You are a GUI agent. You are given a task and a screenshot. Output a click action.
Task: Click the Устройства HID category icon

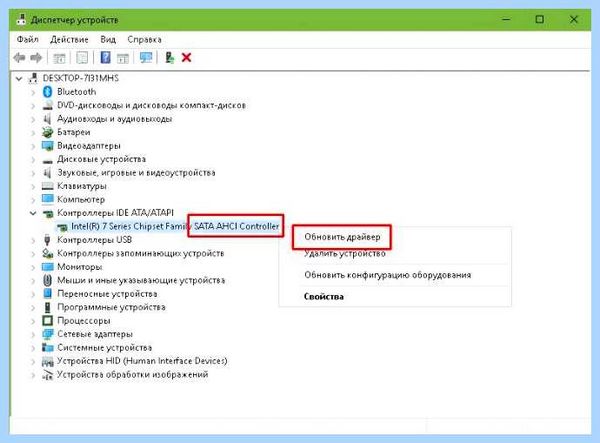tap(47, 361)
